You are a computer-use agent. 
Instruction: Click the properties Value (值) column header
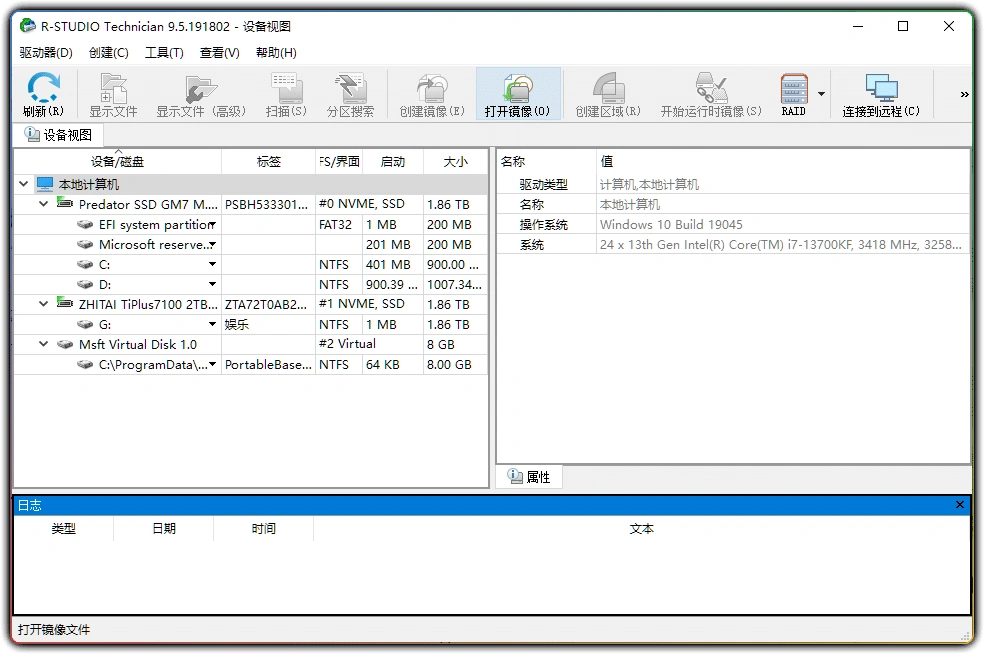(x=783, y=162)
